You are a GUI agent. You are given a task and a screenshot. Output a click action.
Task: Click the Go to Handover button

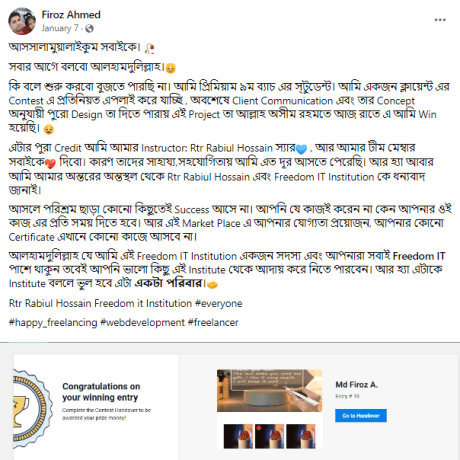[x=361, y=415]
